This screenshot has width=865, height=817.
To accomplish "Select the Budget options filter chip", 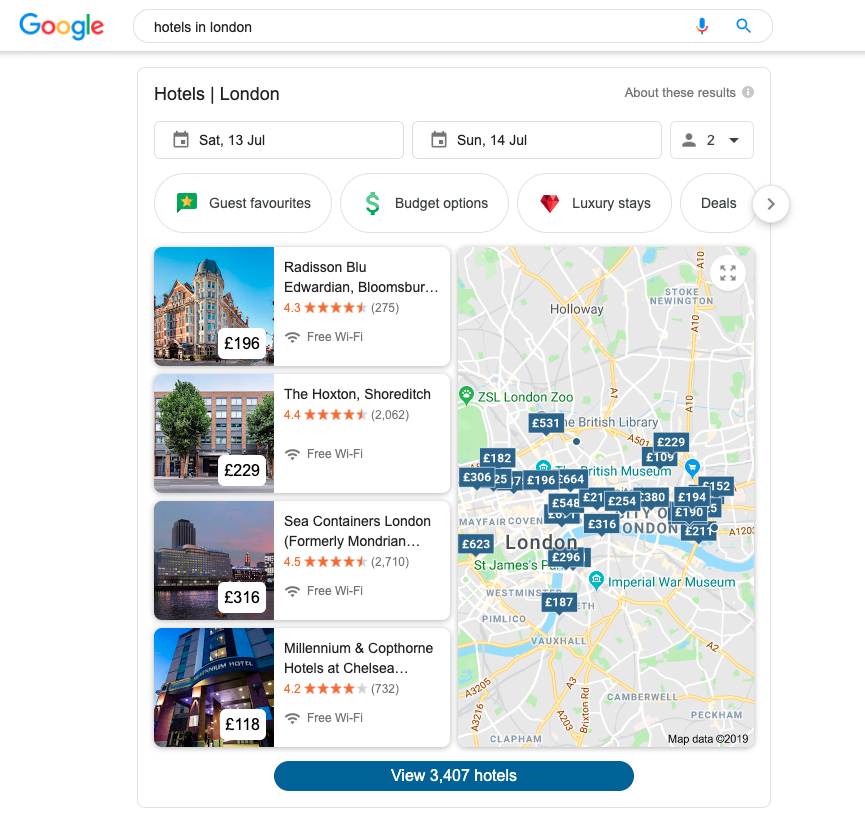I will click(424, 203).
